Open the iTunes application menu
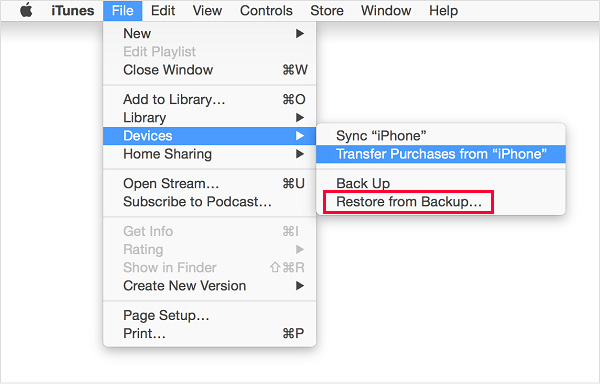Image resolution: width=601 pixels, height=384 pixels. [72, 10]
